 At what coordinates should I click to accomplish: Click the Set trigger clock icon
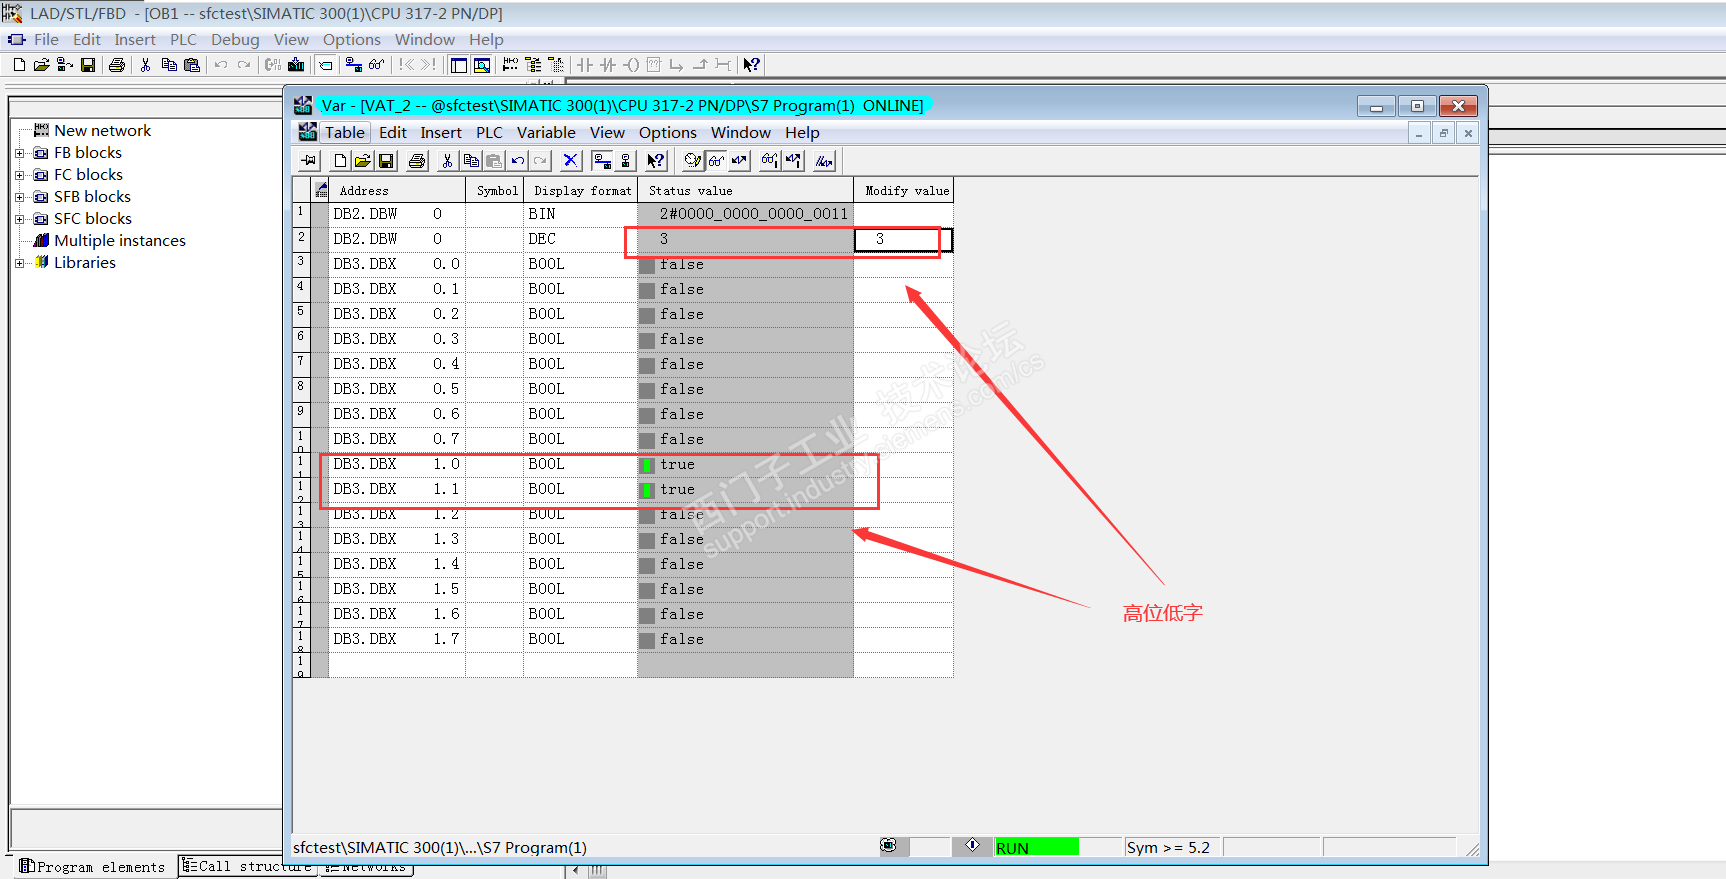pos(693,161)
